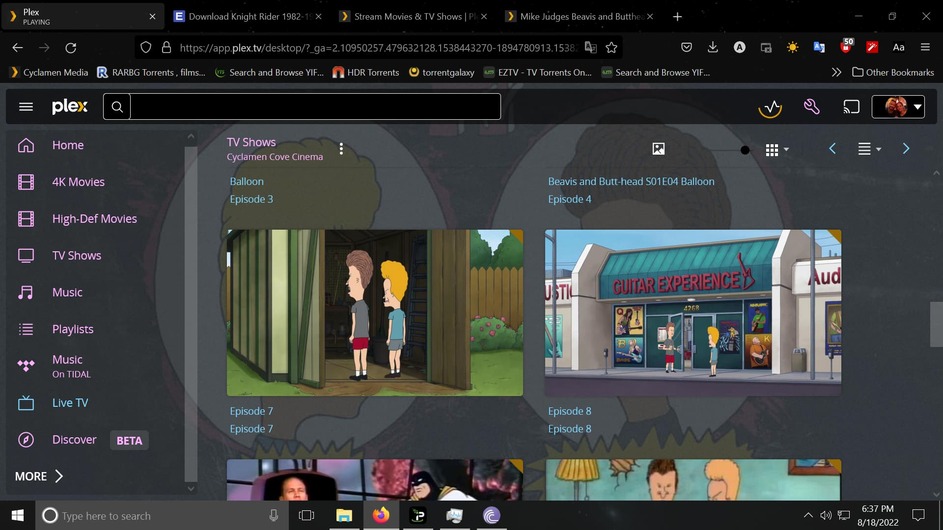This screenshot has width=943, height=530.
Task: Switch to the Stream Movies & TV Shows tab
Action: (x=414, y=16)
